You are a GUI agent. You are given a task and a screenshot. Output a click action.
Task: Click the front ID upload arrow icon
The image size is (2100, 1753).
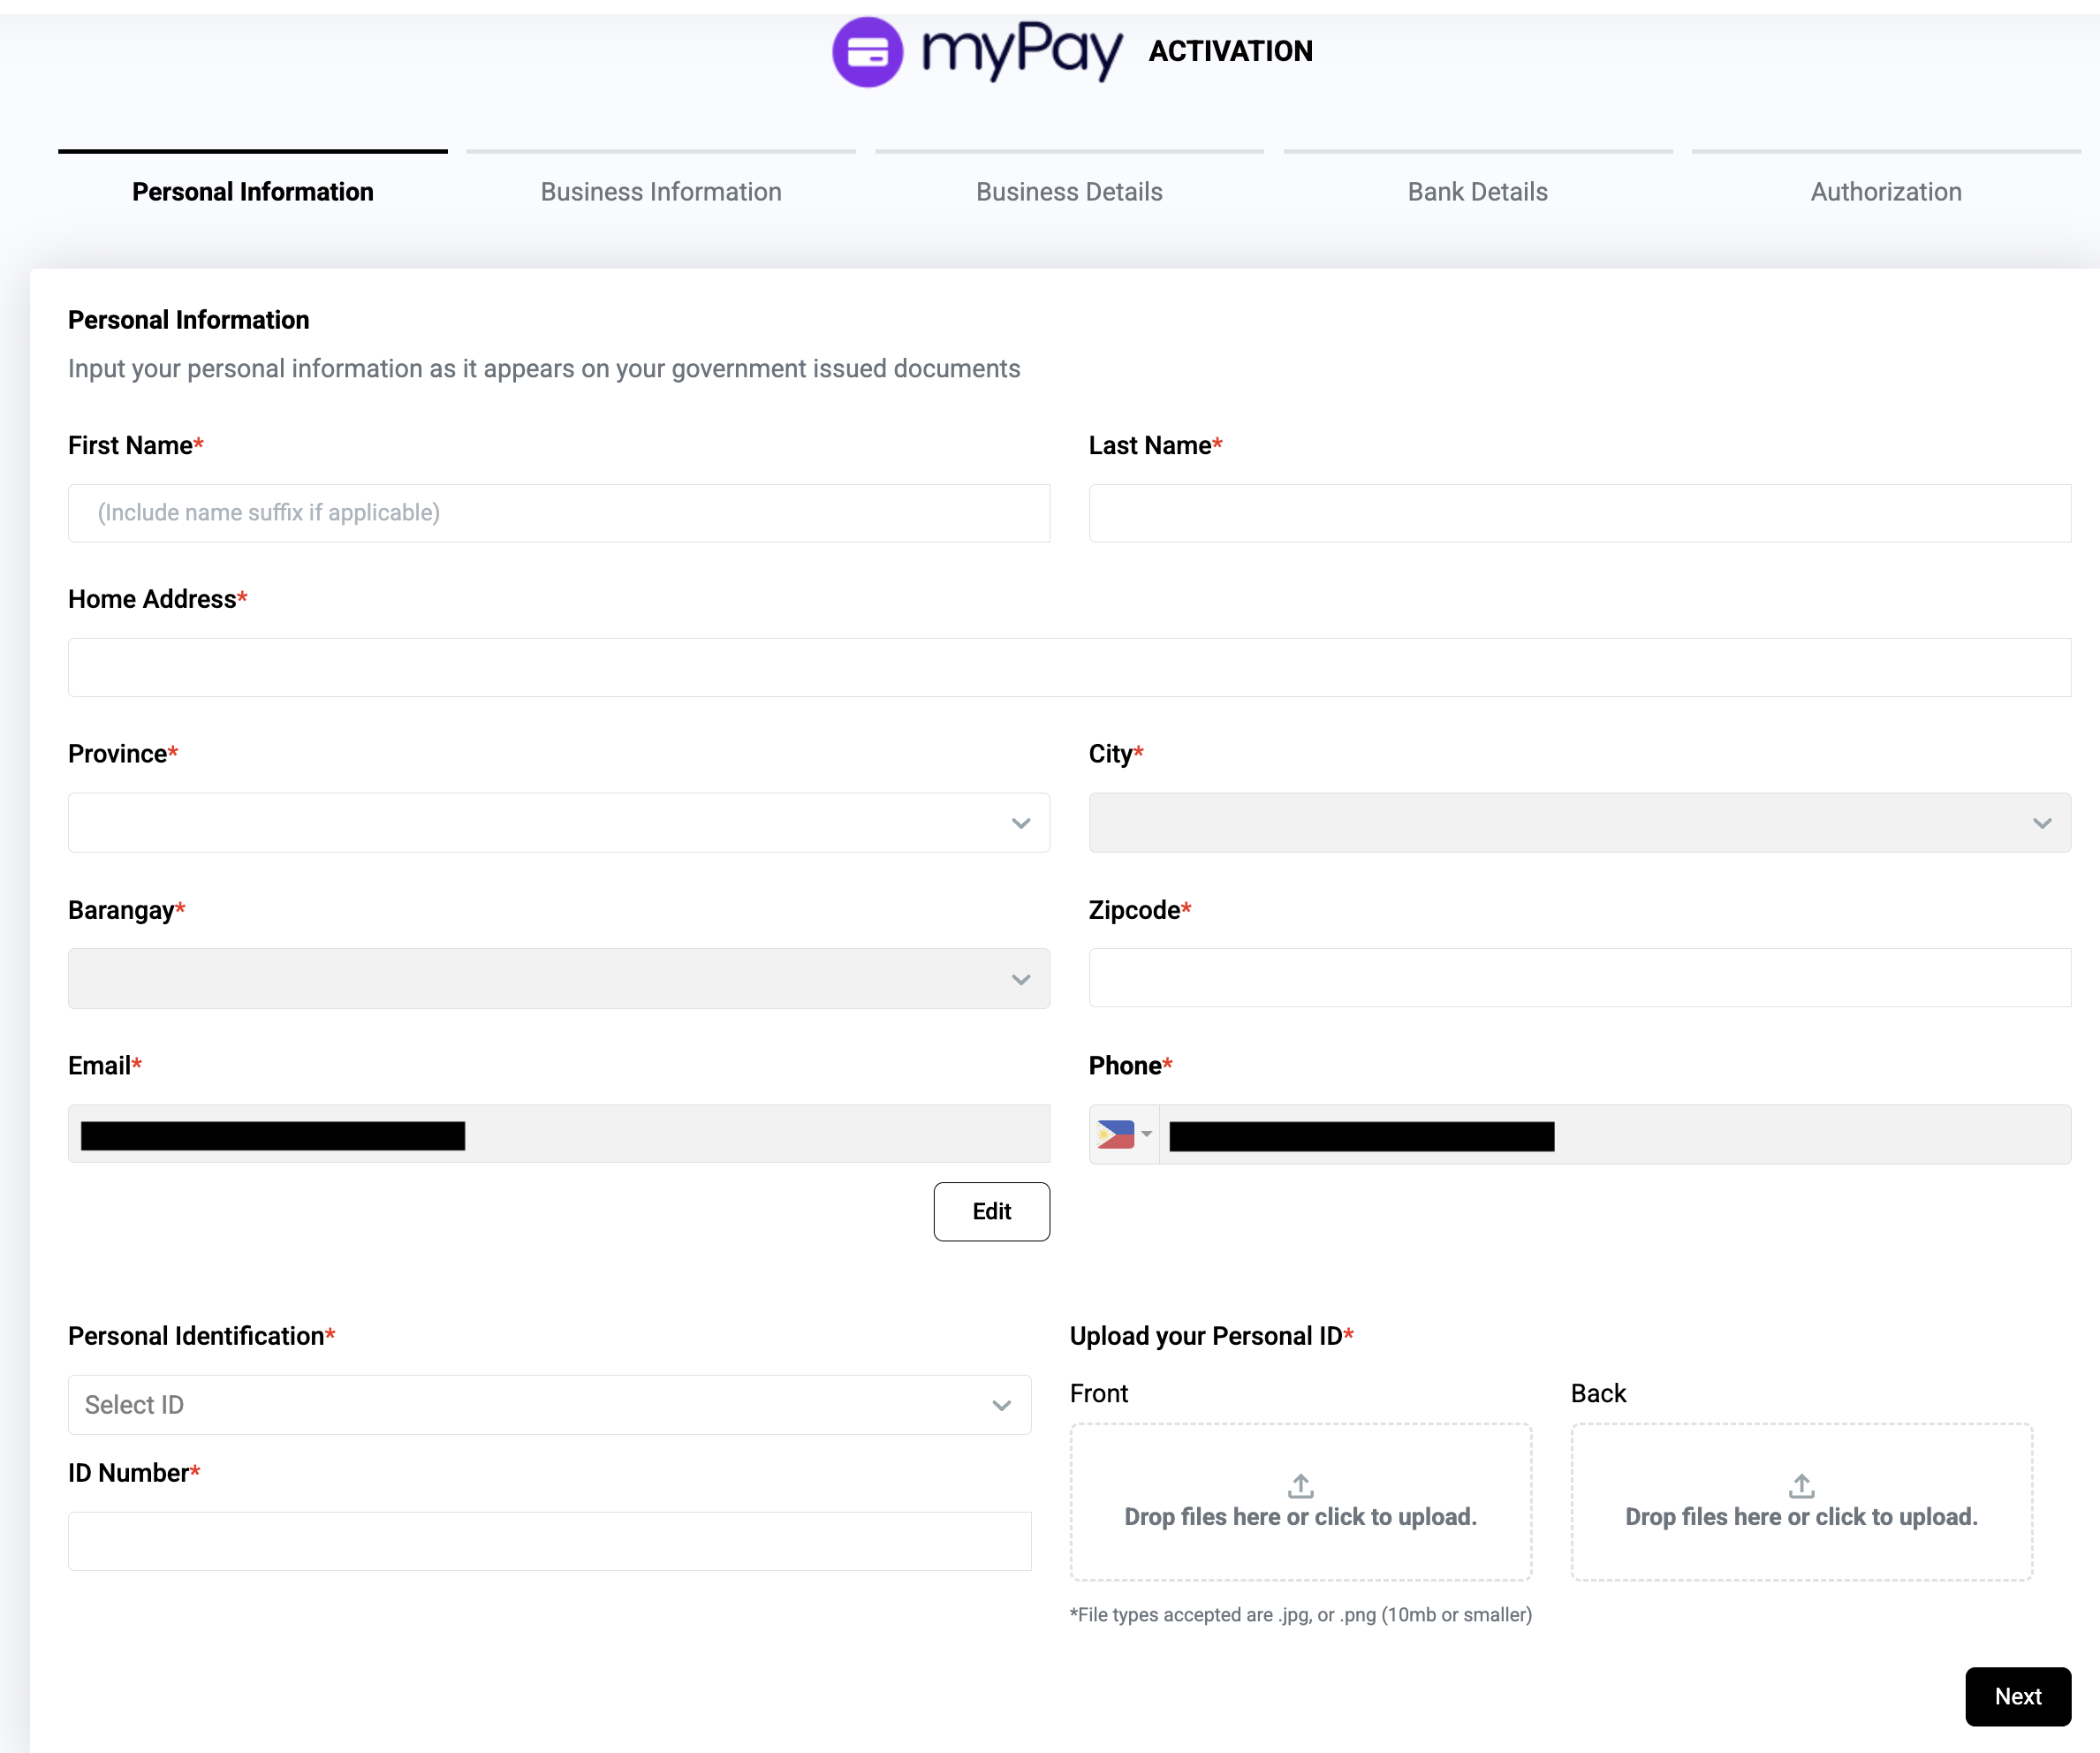pos(1300,1485)
